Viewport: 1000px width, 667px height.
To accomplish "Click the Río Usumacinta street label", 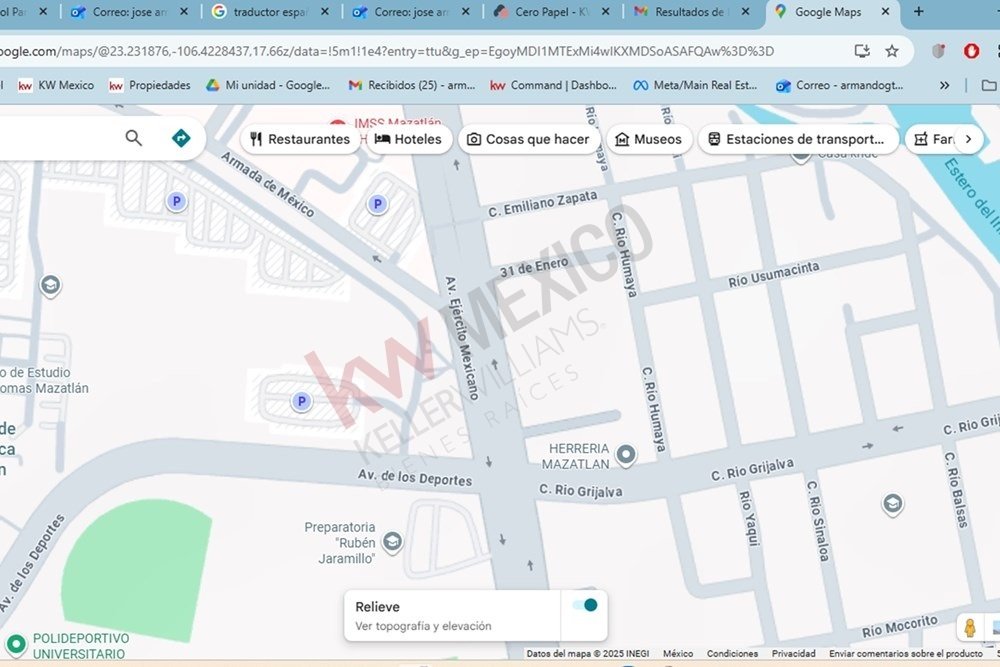I will 774,275.
